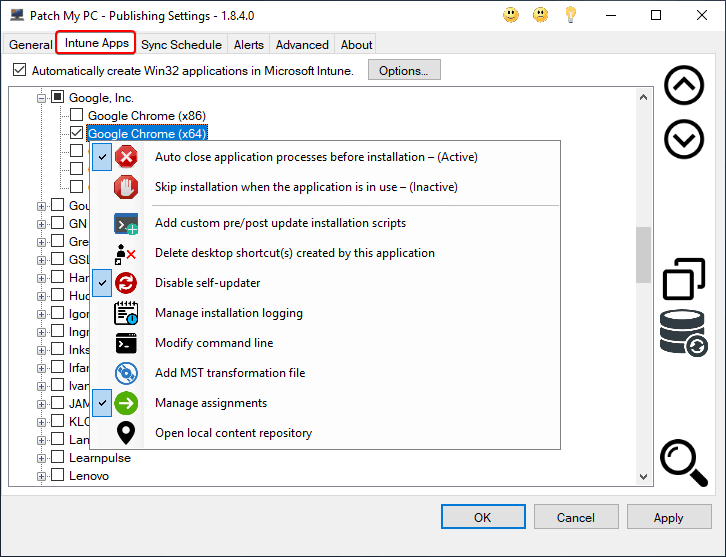
Task: Click the light bulb idea icon
Action: (571, 15)
